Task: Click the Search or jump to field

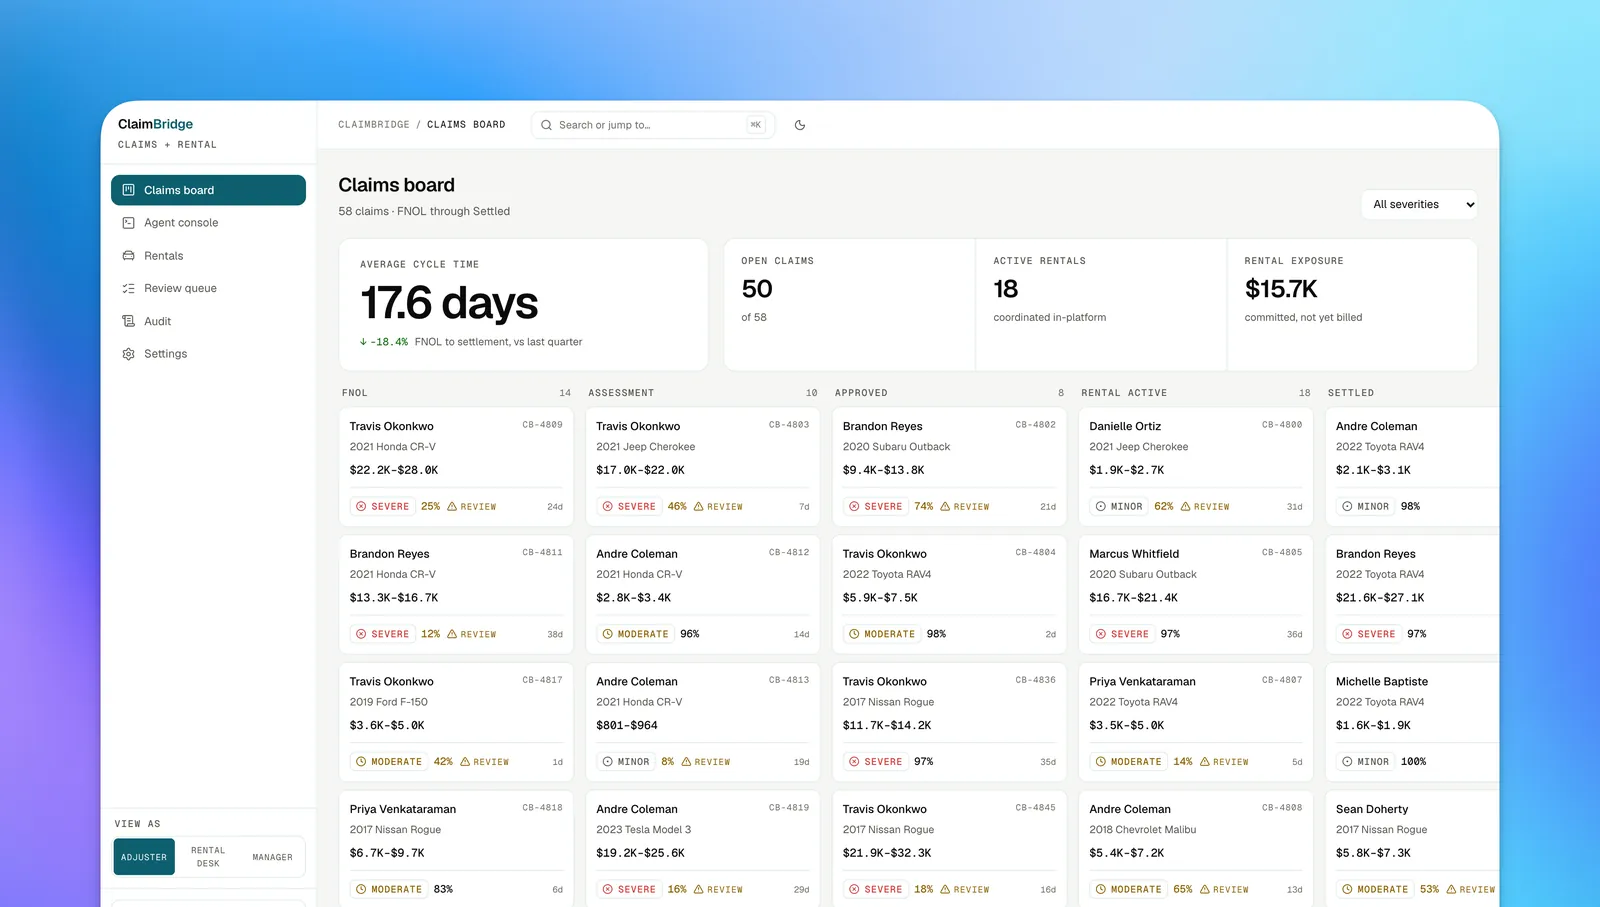Action: tap(653, 125)
